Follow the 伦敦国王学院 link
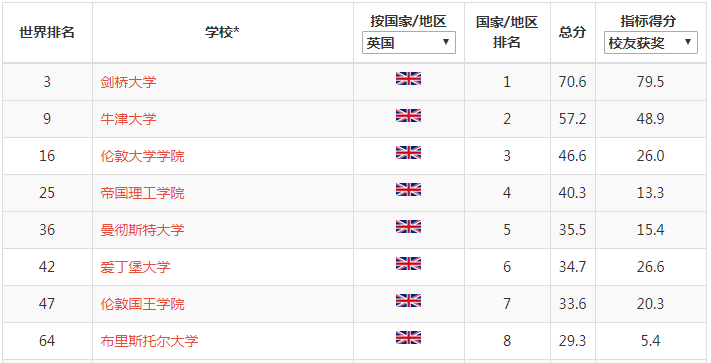 point(142,304)
